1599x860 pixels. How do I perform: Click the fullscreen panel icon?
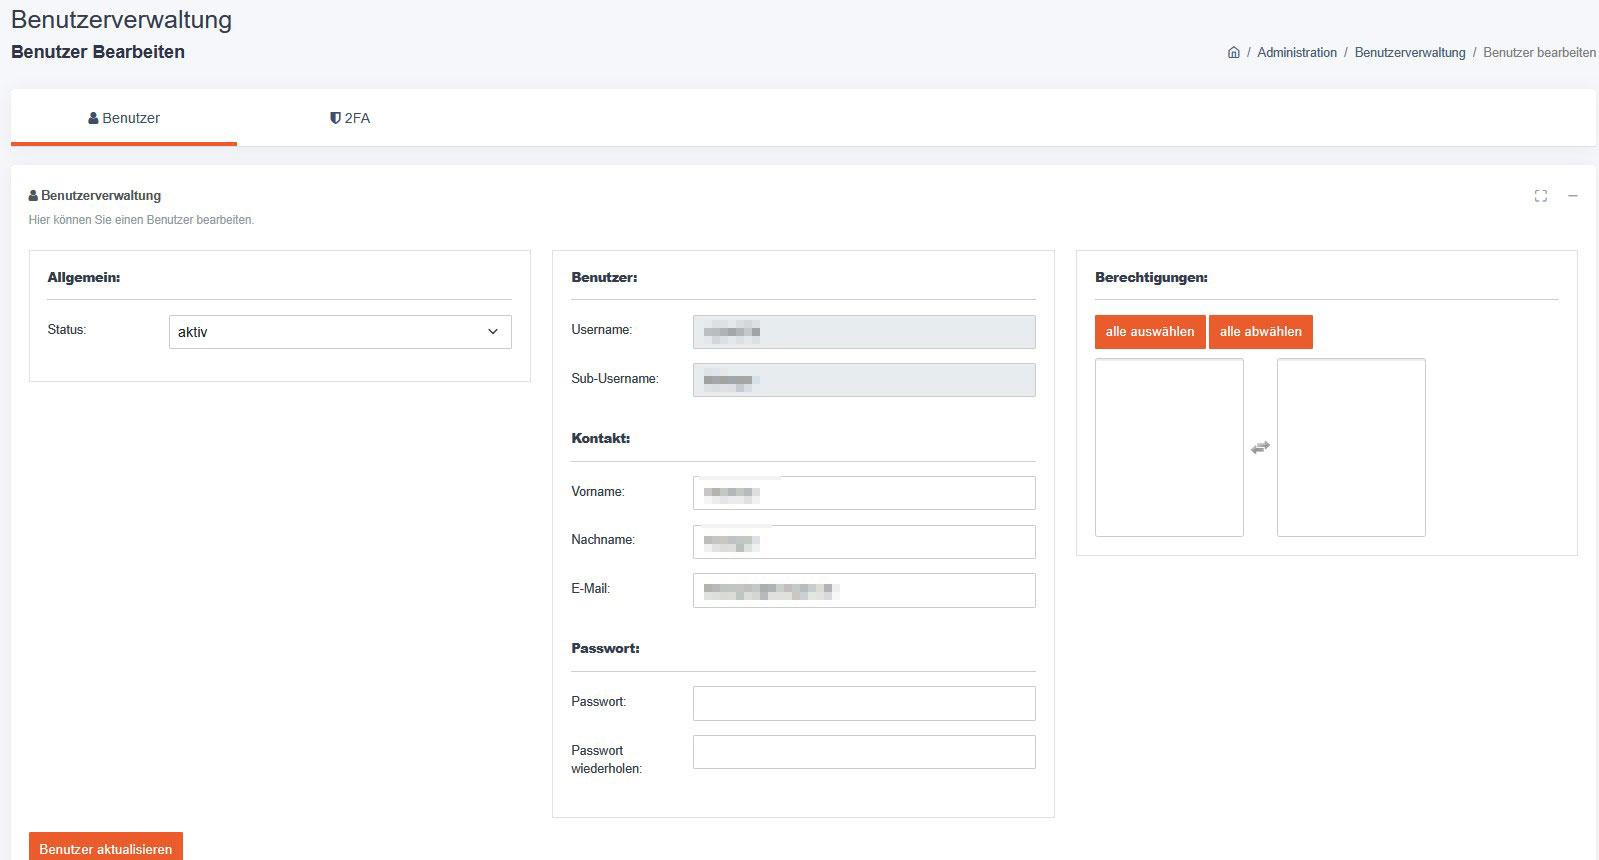click(1540, 196)
